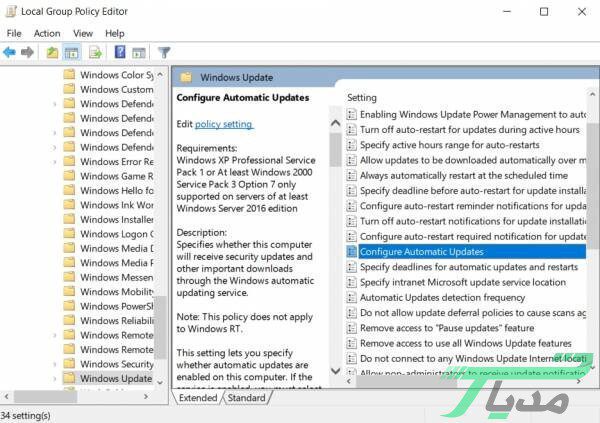Click the Forward arrow toolbar icon
This screenshot has height=423, width=600.
[27, 52]
